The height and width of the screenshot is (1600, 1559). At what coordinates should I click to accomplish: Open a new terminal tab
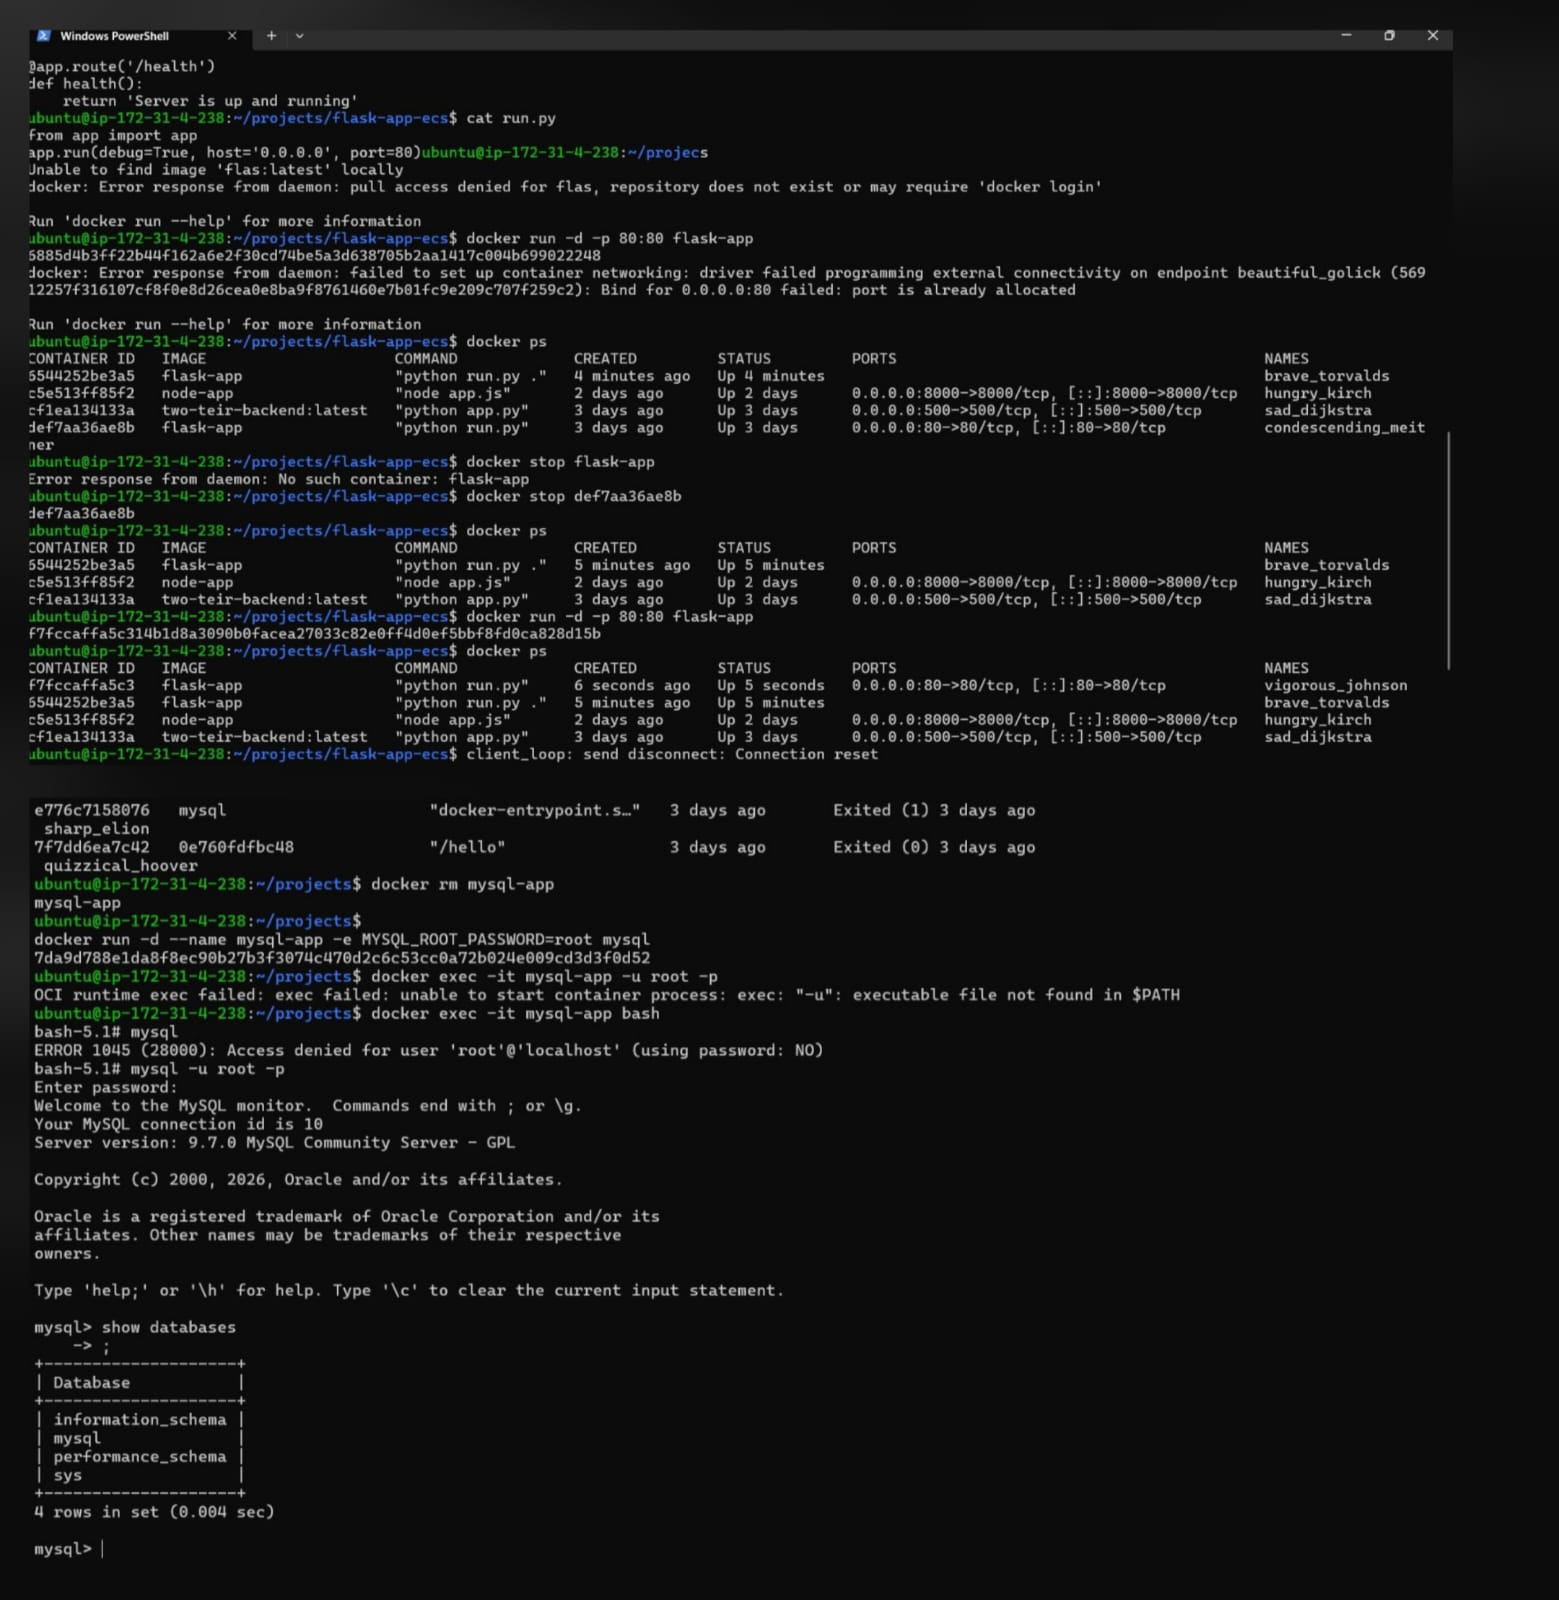click(271, 36)
